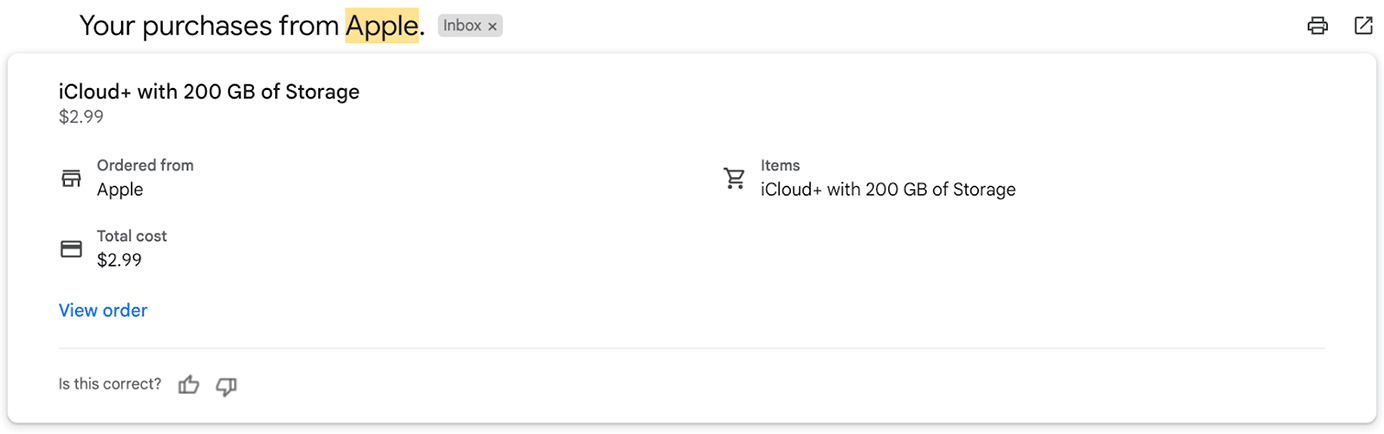Click the iCloud+ with 200 GB card title

(209, 92)
